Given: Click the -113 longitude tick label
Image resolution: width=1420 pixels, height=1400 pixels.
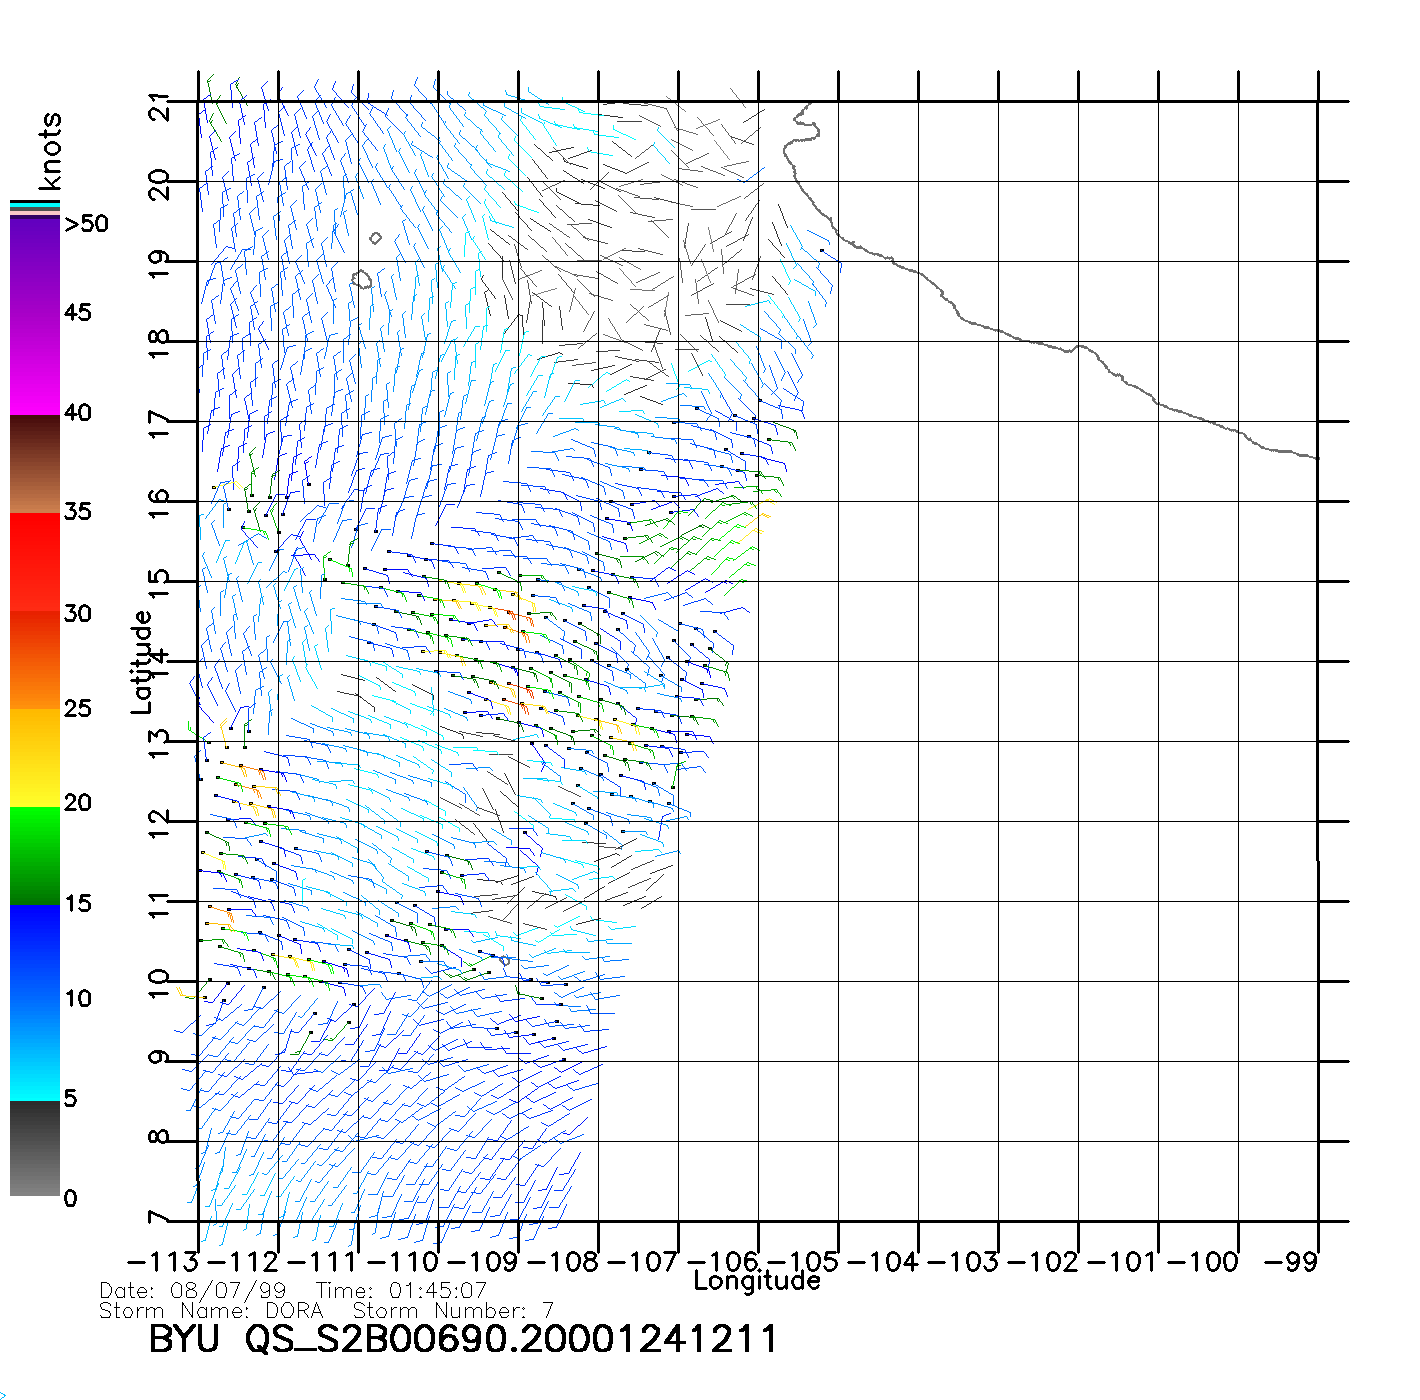Looking at the screenshot, I should 163,1261.
